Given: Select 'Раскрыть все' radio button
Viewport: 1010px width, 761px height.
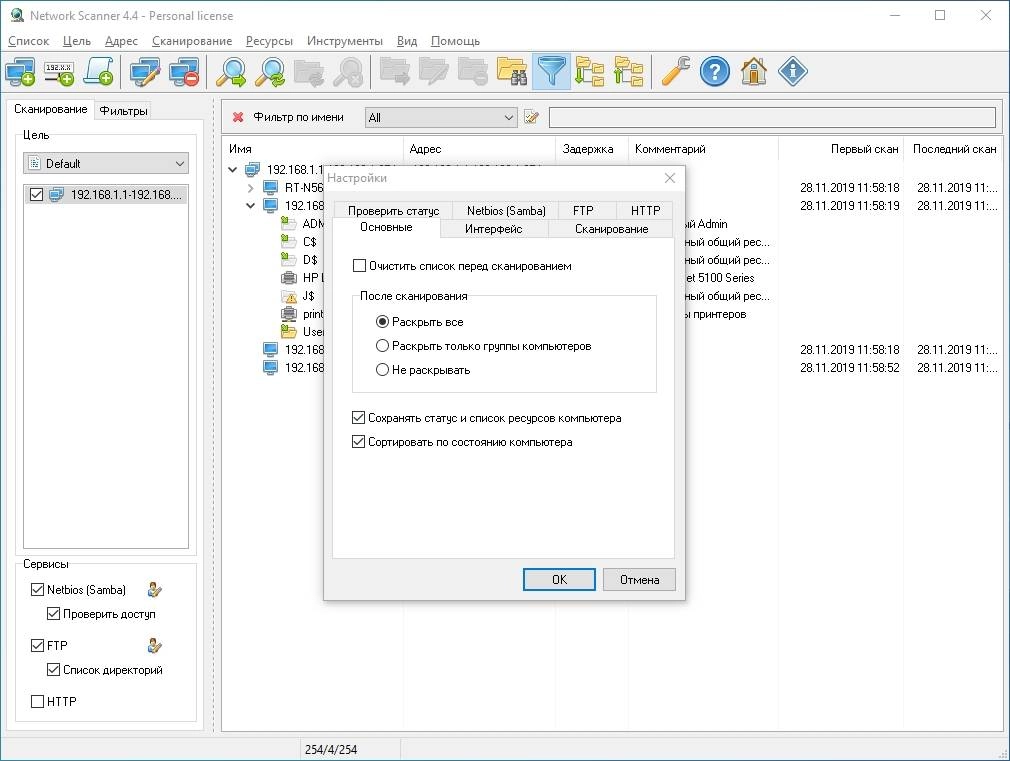Looking at the screenshot, I should (382, 322).
